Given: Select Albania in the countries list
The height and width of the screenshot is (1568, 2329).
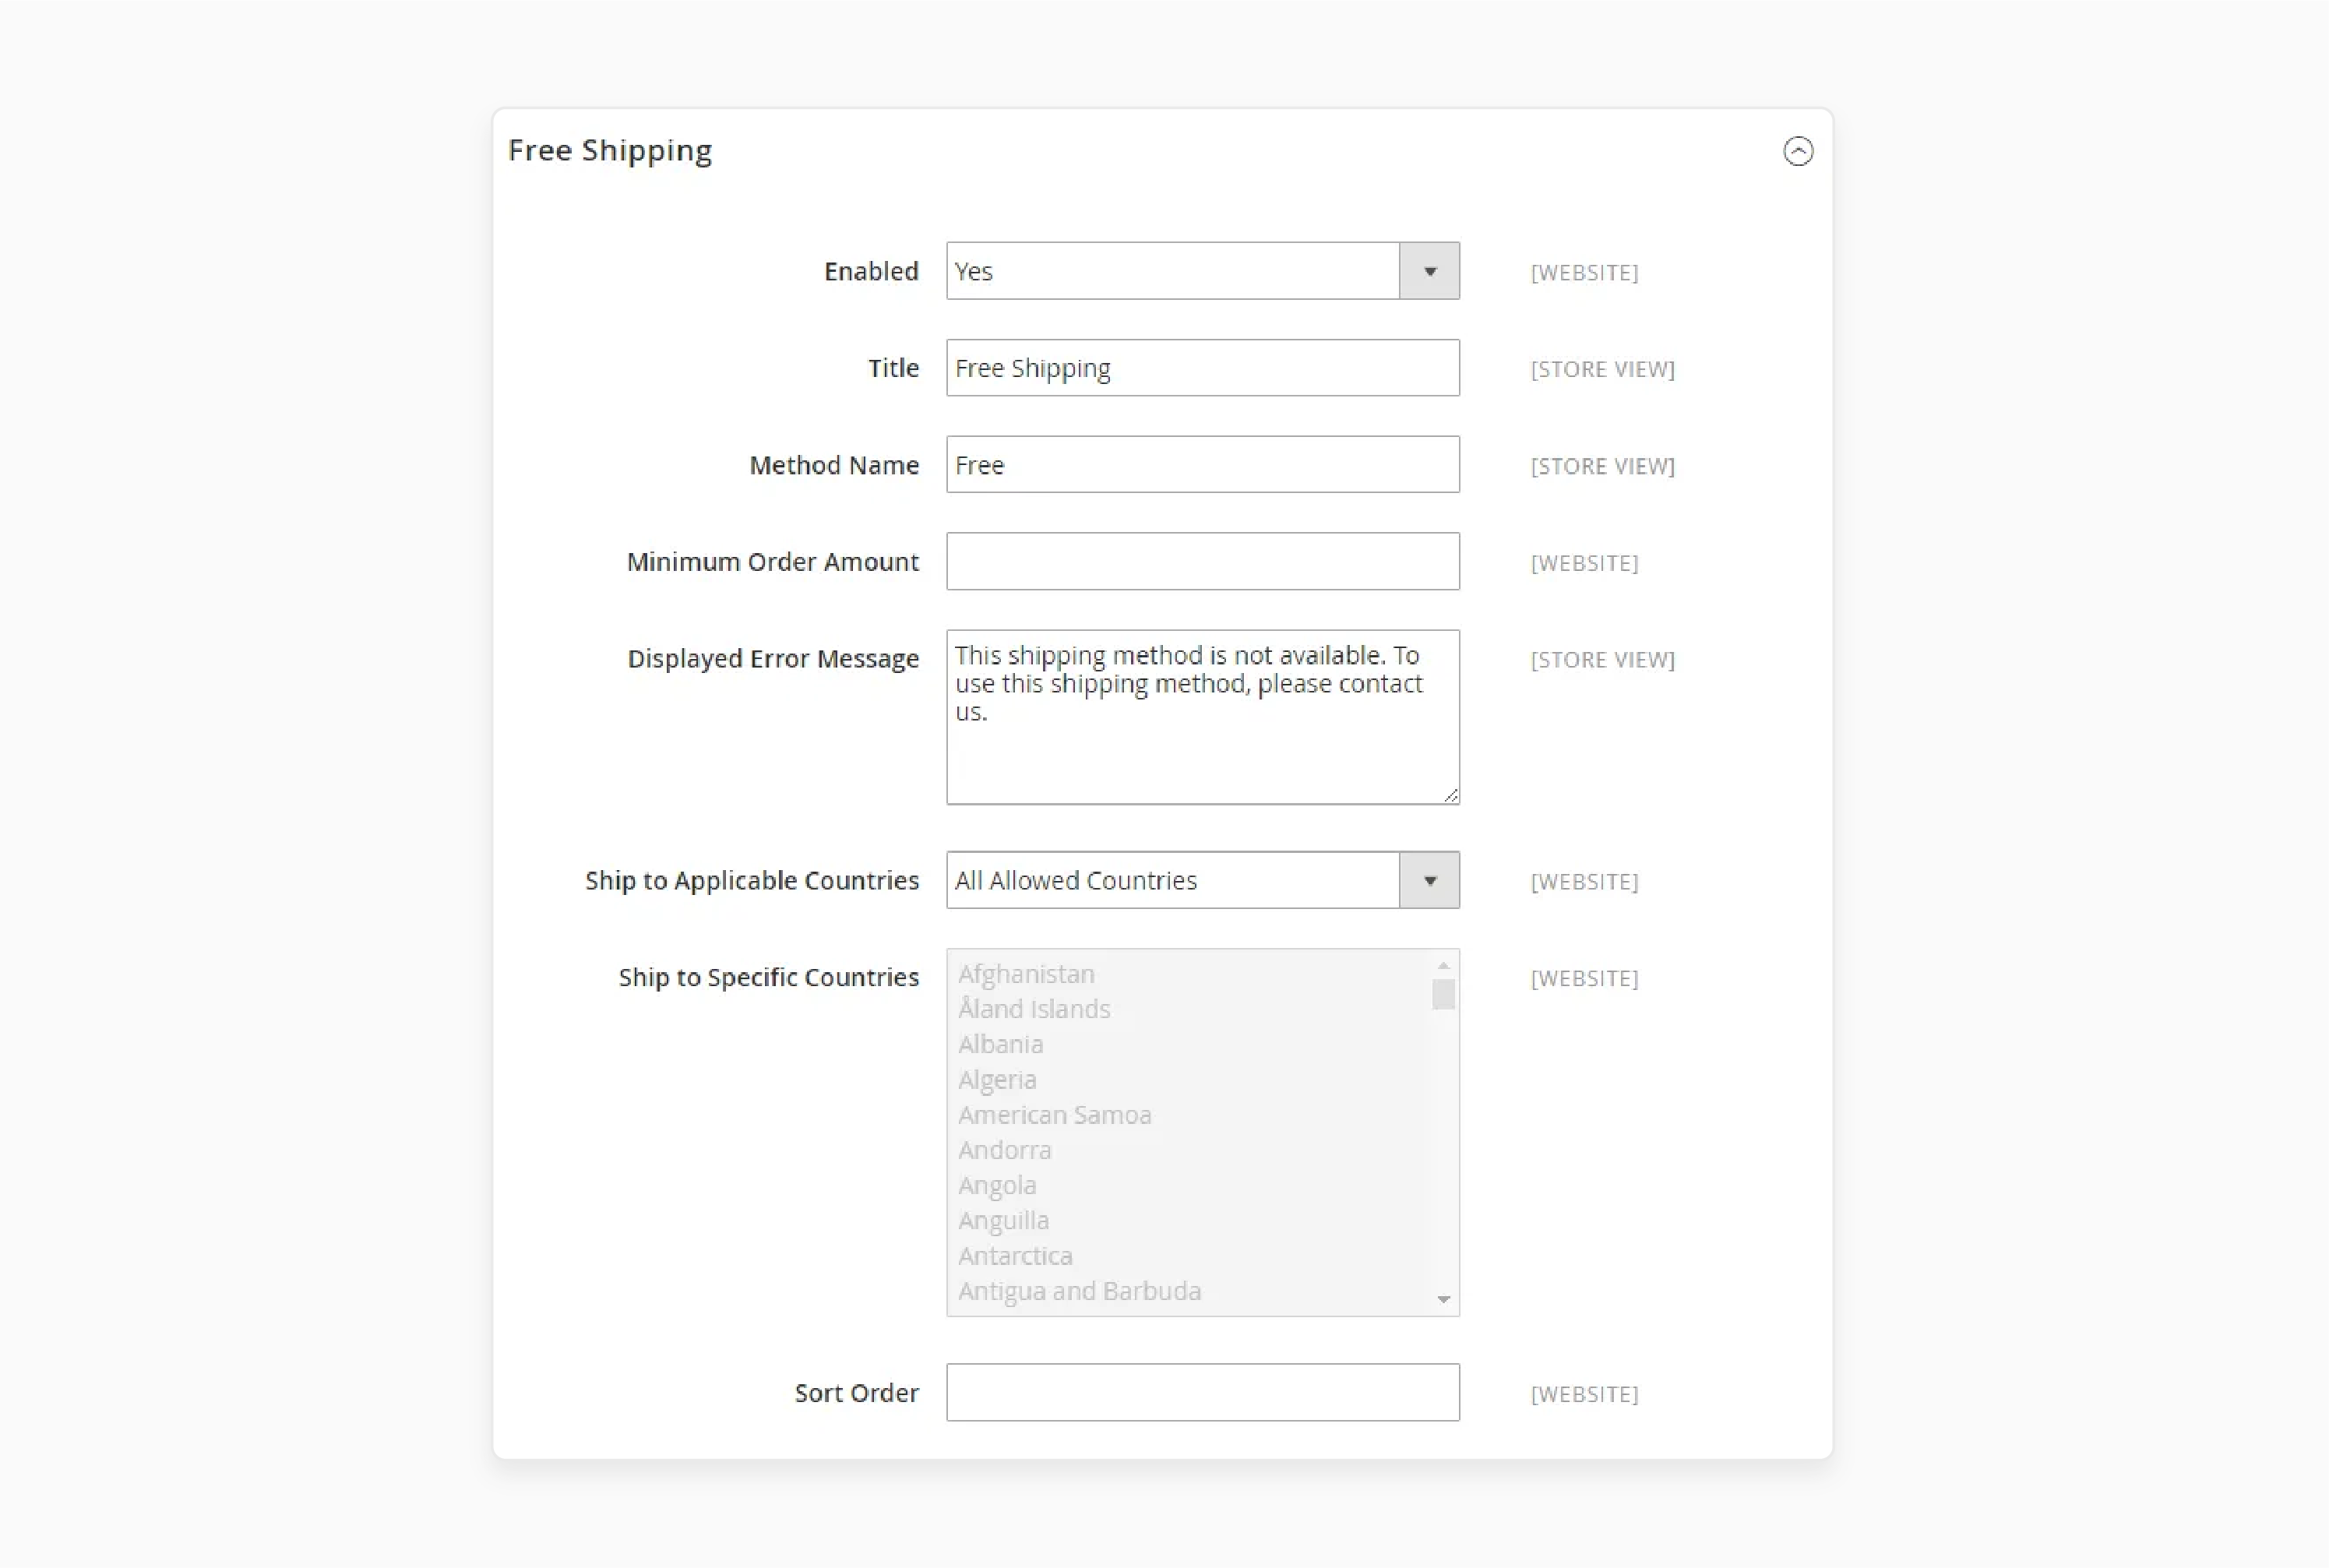Looking at the screenshot, I should coord(1001,1044).
